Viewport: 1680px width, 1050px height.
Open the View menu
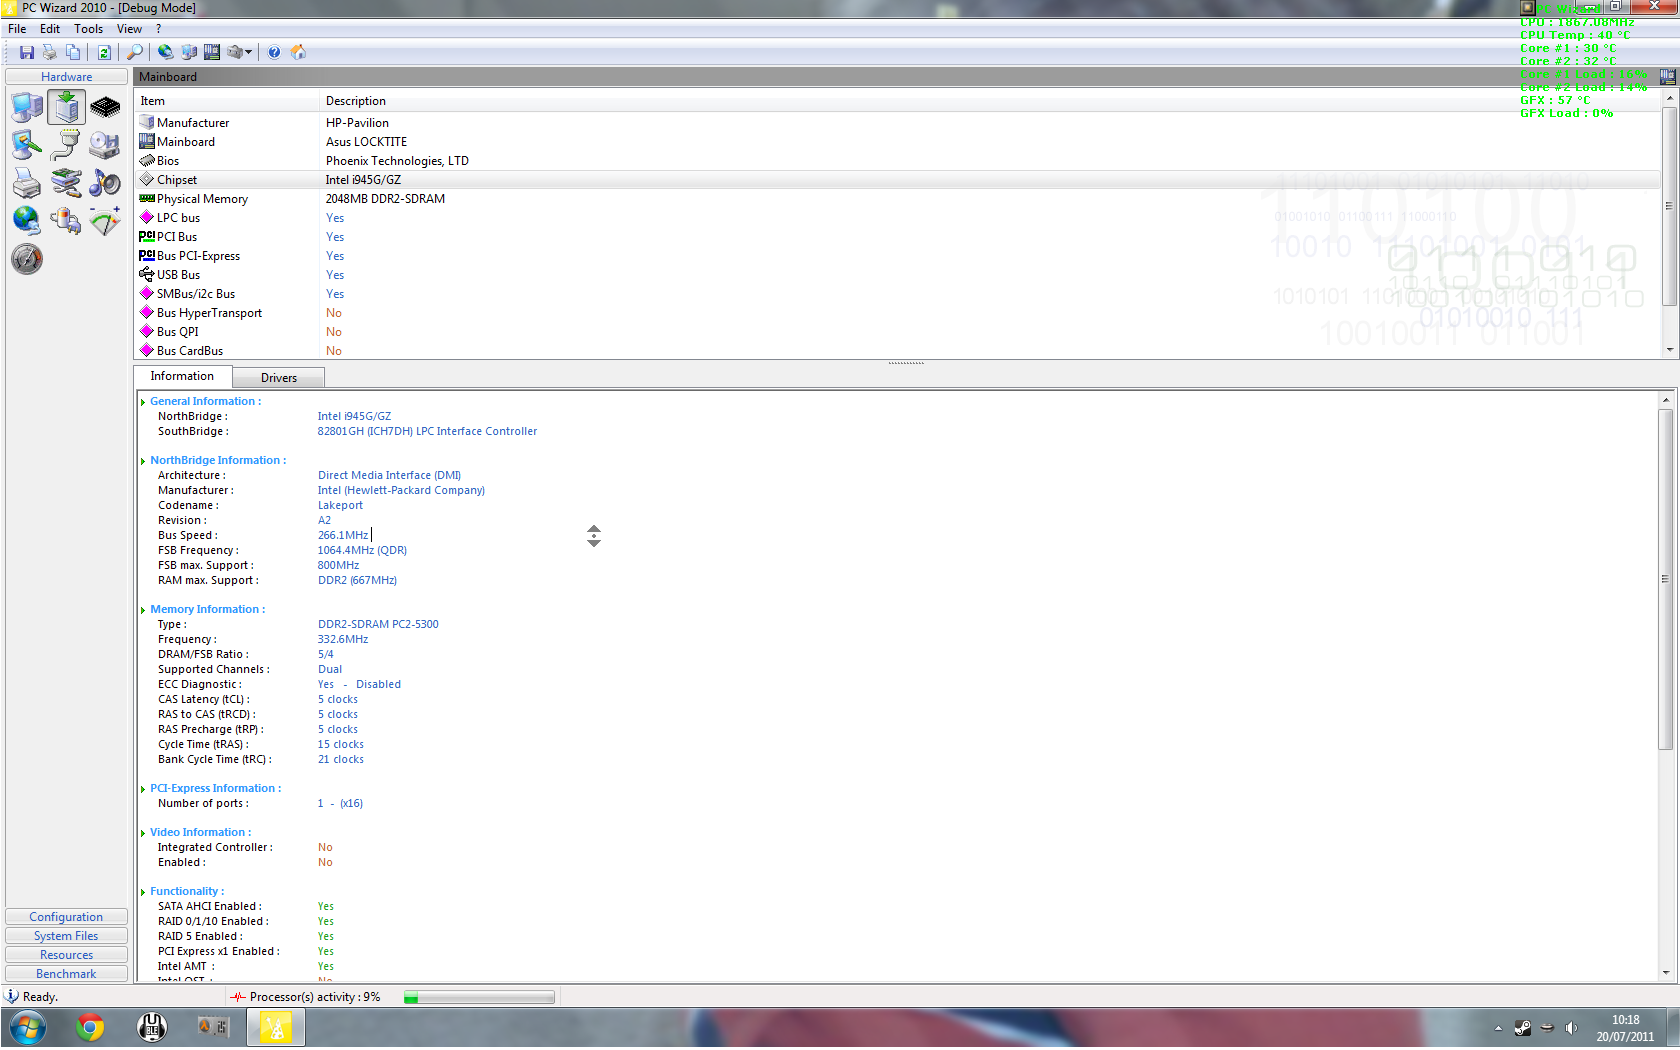click(x=129, y=29)
